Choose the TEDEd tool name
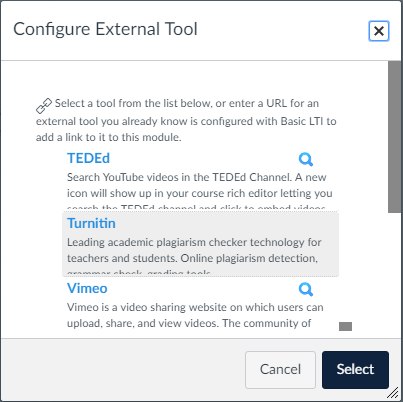 [88, 158]
